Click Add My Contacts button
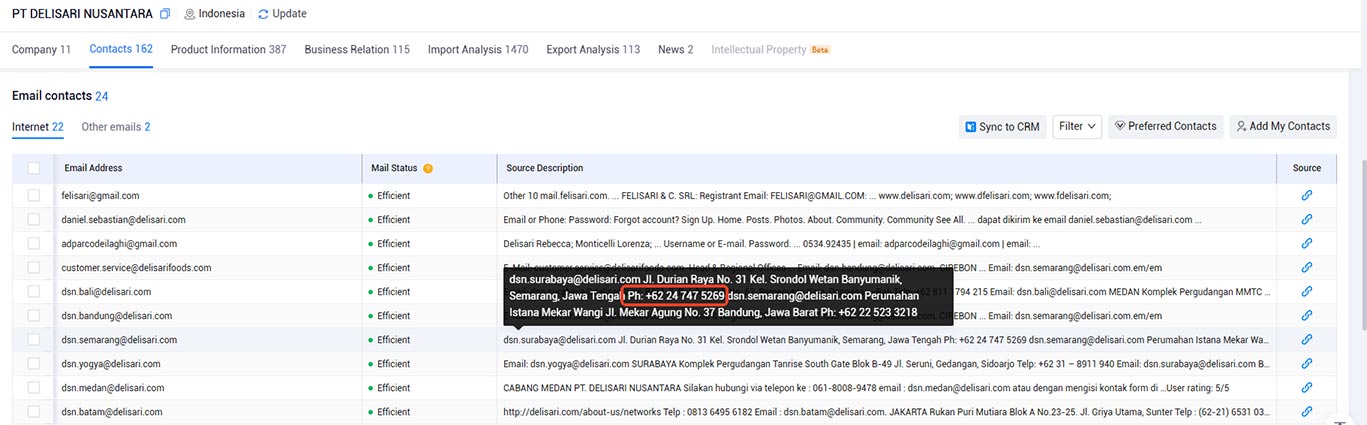1367x425 pixels. click(x=1282, y=126)
